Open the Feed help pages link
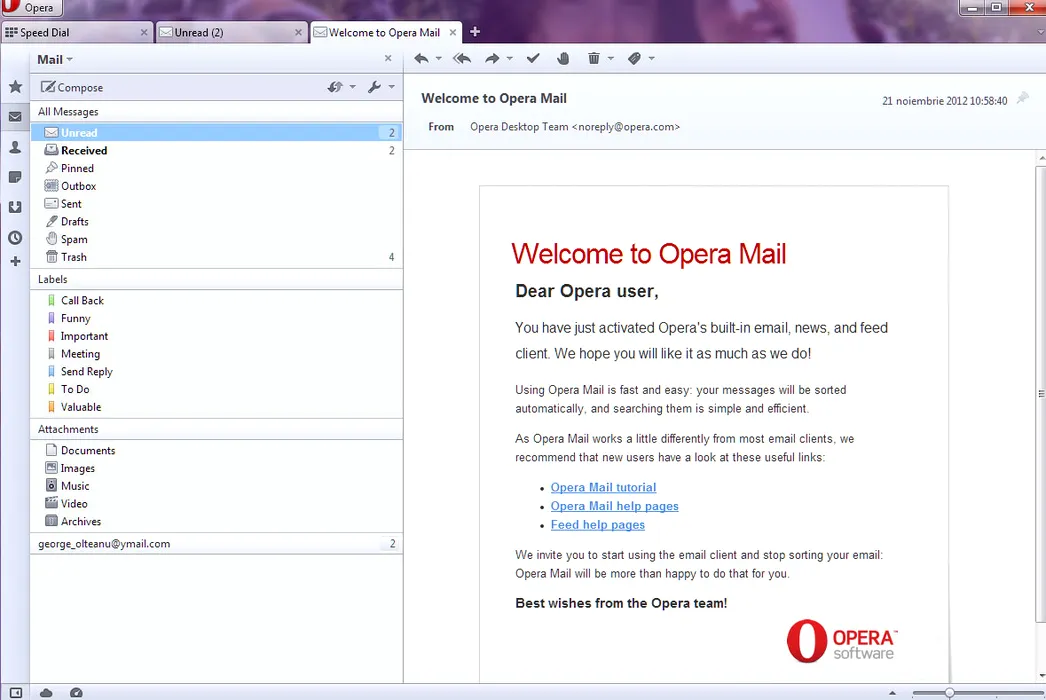The height and width of the screenshot is (700, 1046). [598, 524]
